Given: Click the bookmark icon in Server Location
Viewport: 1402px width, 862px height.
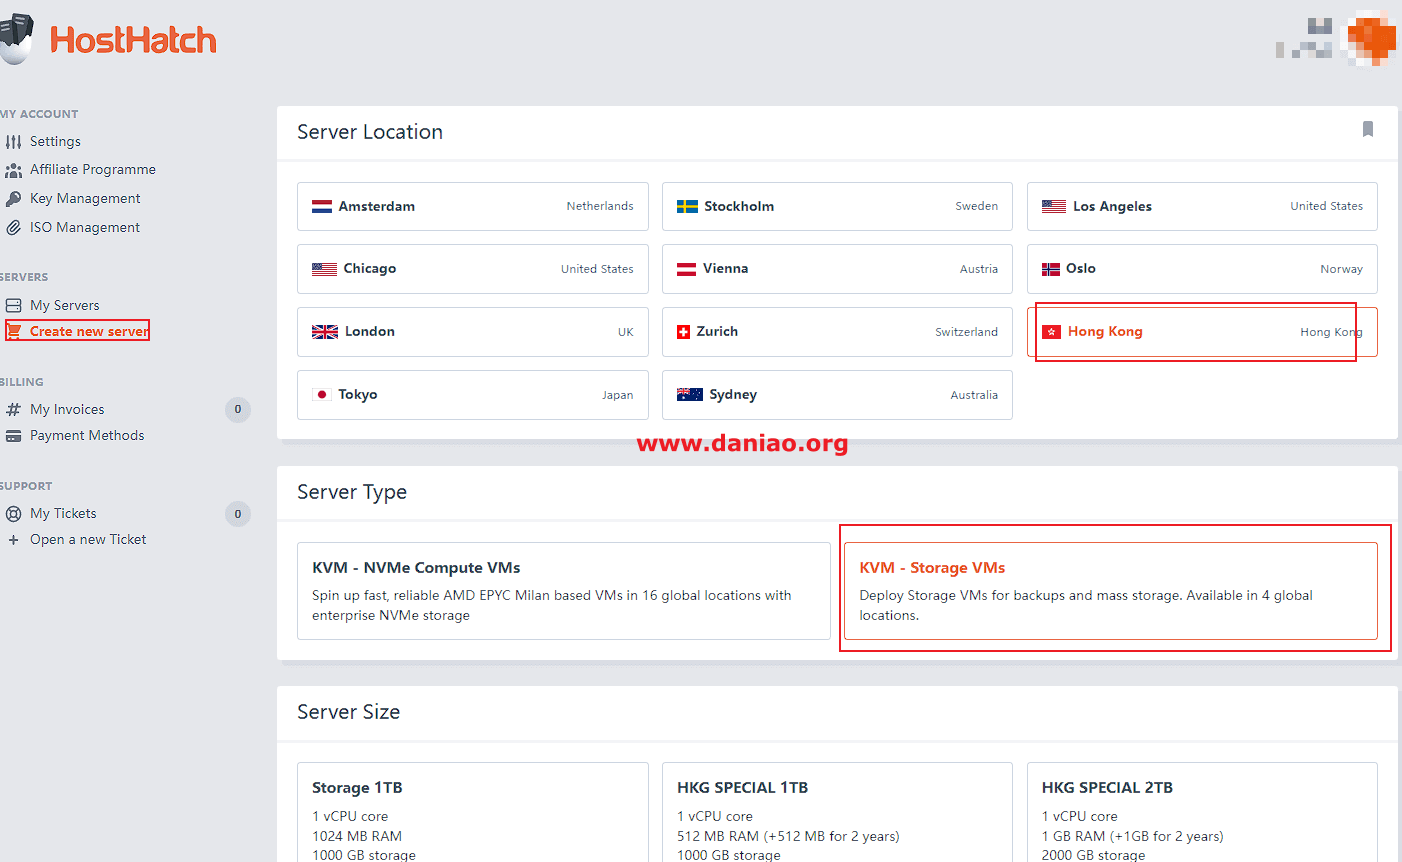Looking at the screenshot, I should tap(1368, 129).
